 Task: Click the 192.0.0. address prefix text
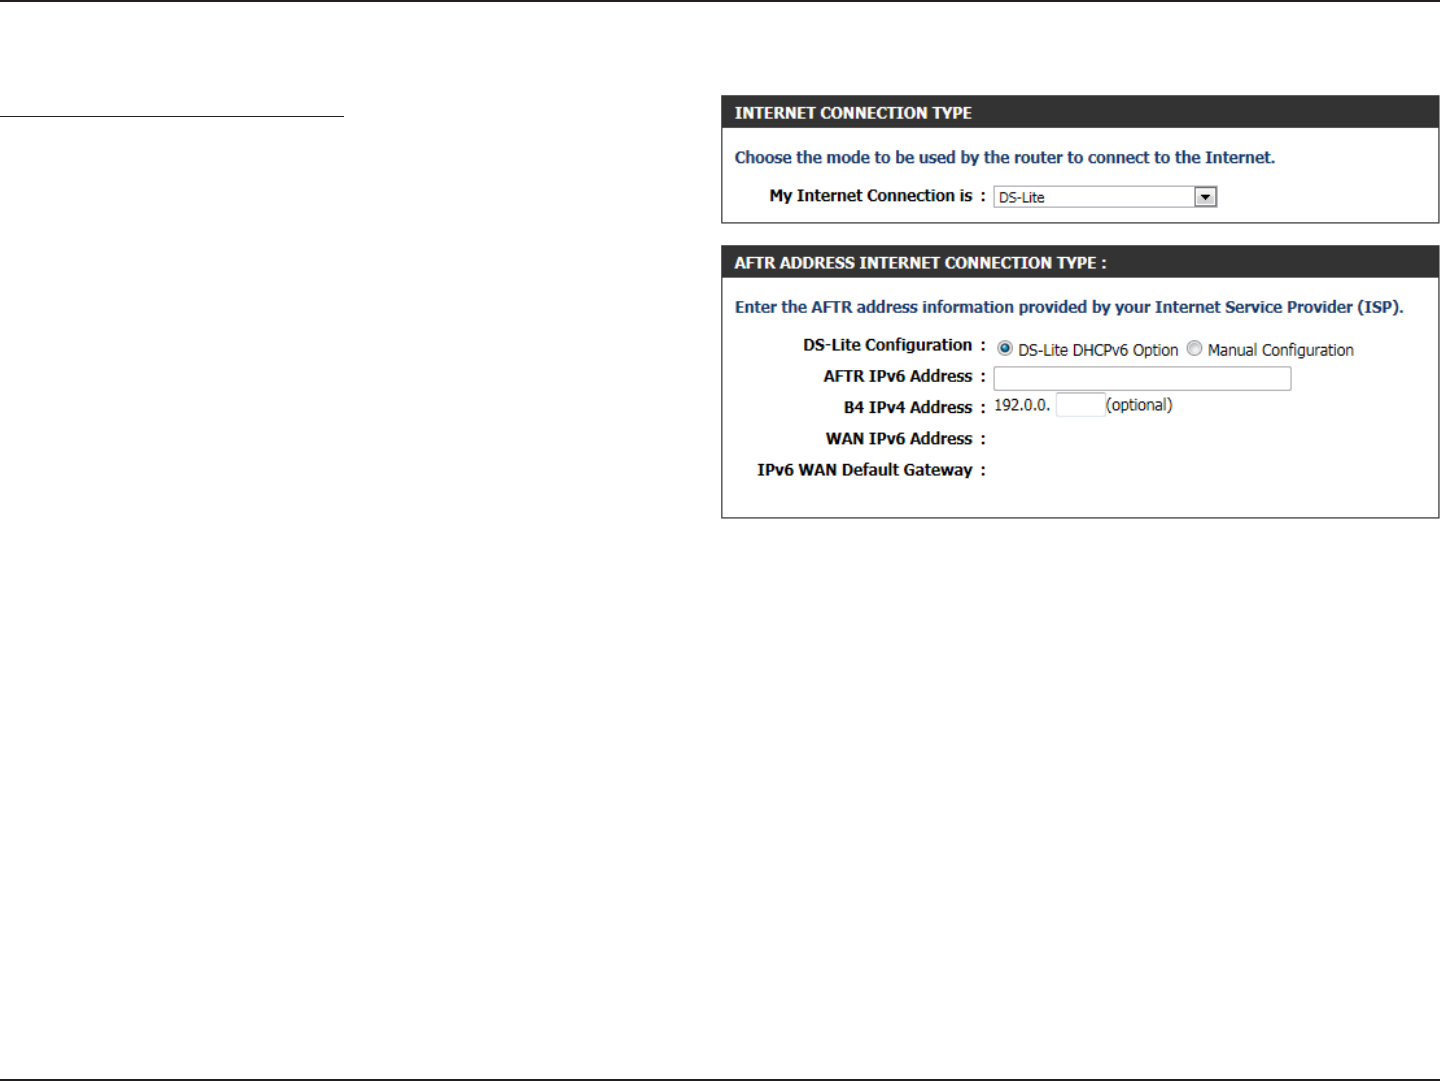pyautogui.click(x=1022, y=405)
